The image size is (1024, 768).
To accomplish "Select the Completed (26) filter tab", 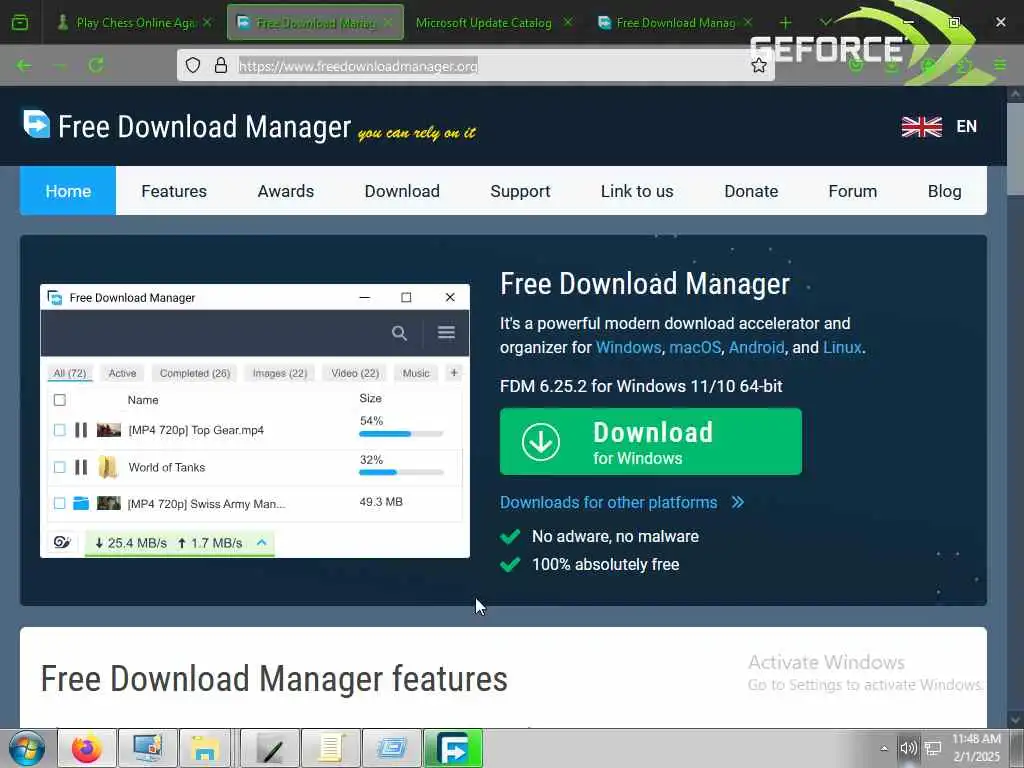I will tap(195, 373).
